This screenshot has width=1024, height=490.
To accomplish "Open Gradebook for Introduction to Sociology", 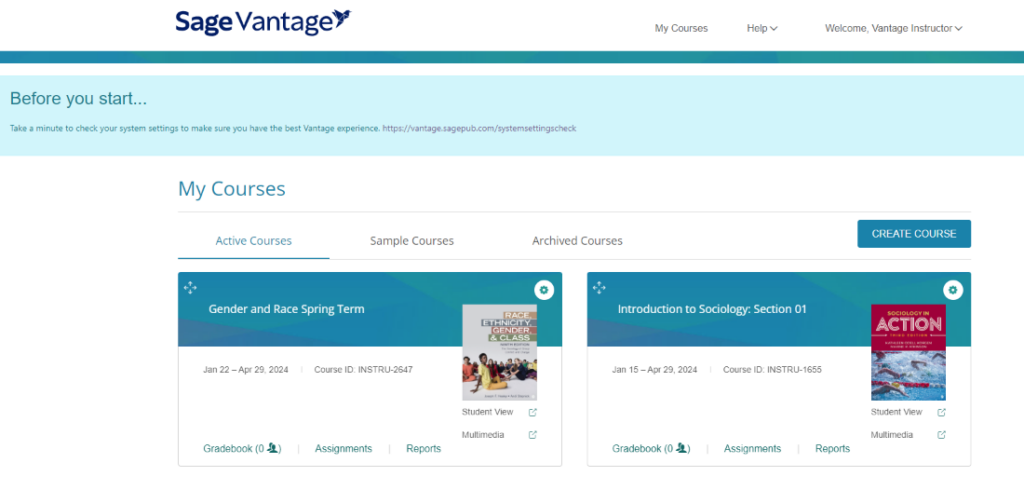I will [x=651, y=449].
